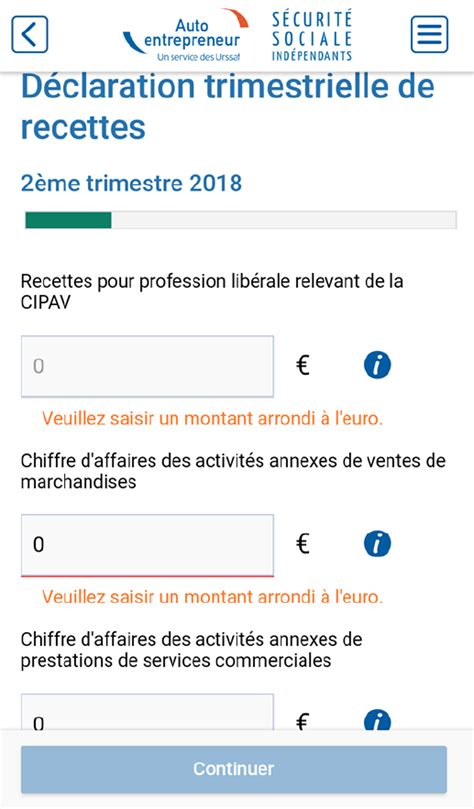
Task: Show info for CIPAV profession libérale recettes
Action: point(377,365)
